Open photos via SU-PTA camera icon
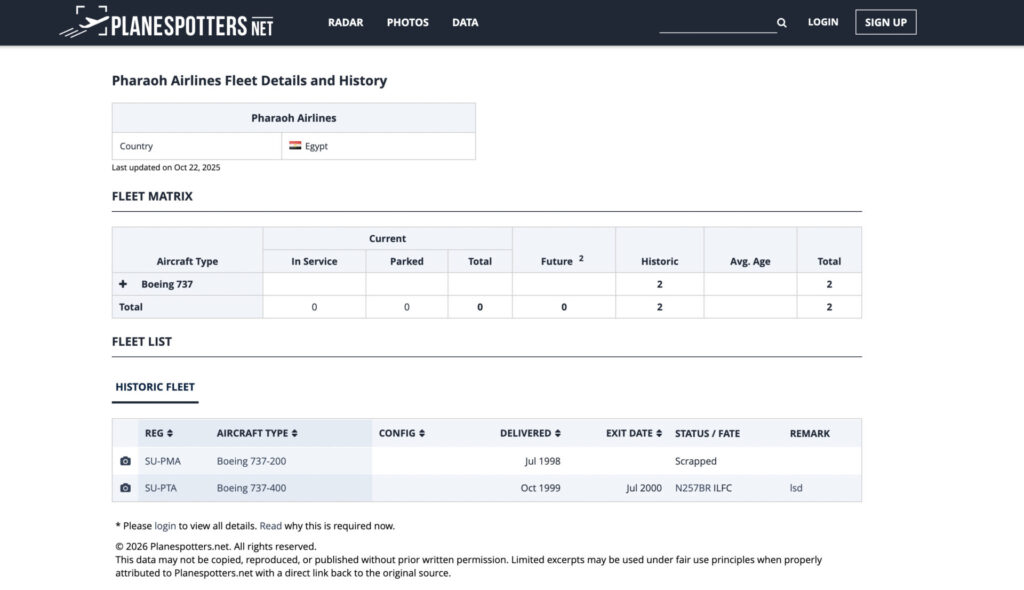 pos(125,488)
